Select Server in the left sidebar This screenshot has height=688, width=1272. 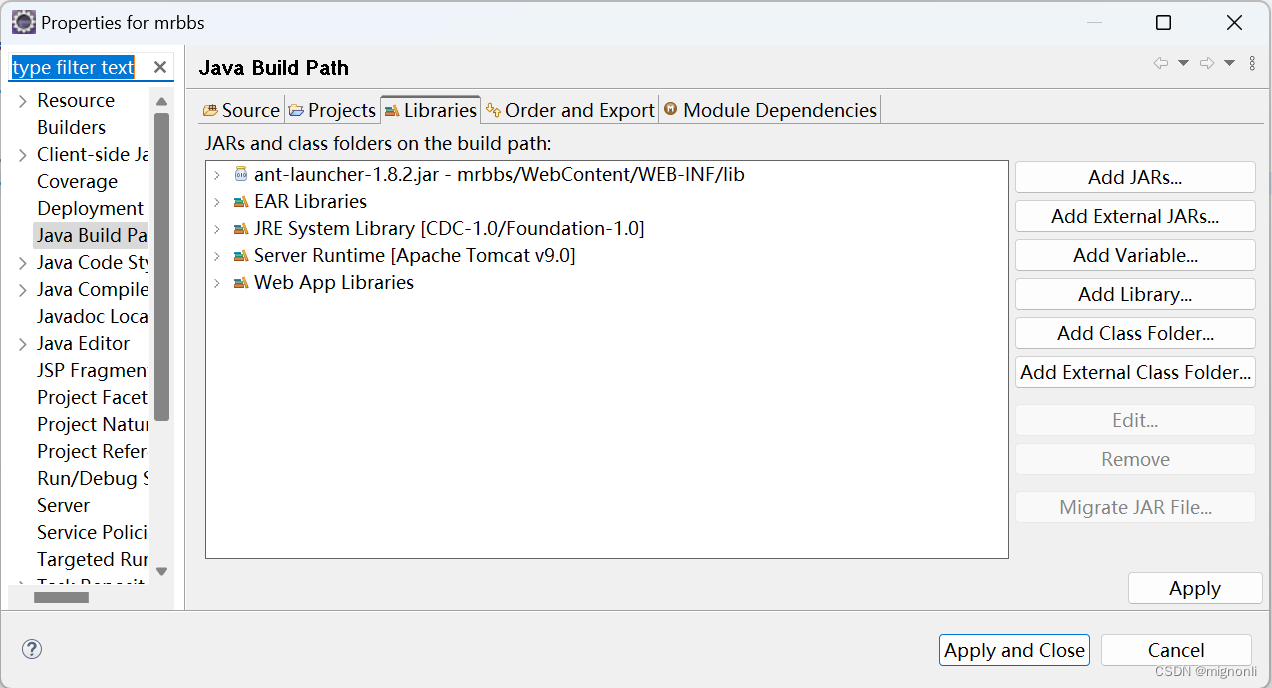62,505
